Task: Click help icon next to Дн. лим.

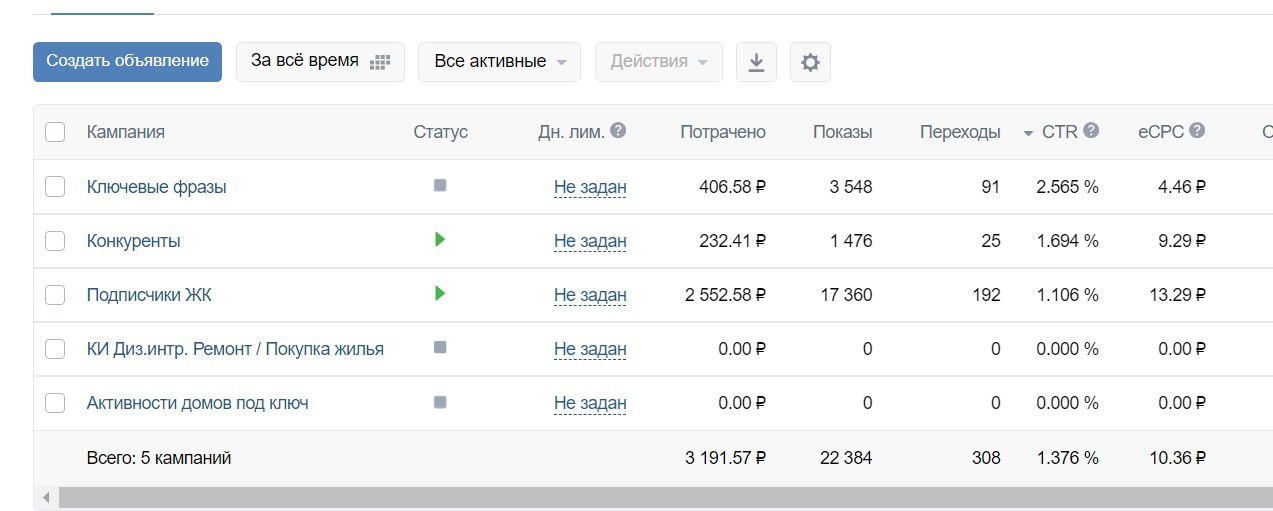Action: [x=618, y=130]
